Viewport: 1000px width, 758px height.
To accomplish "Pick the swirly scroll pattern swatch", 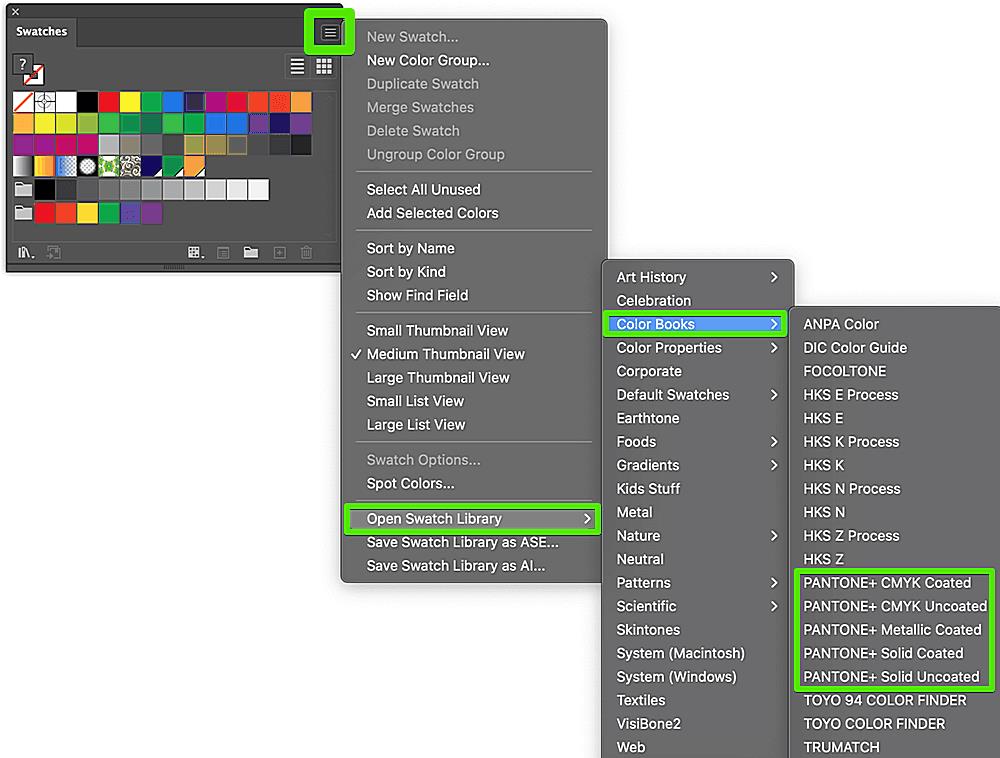I will tap(130, 166).
